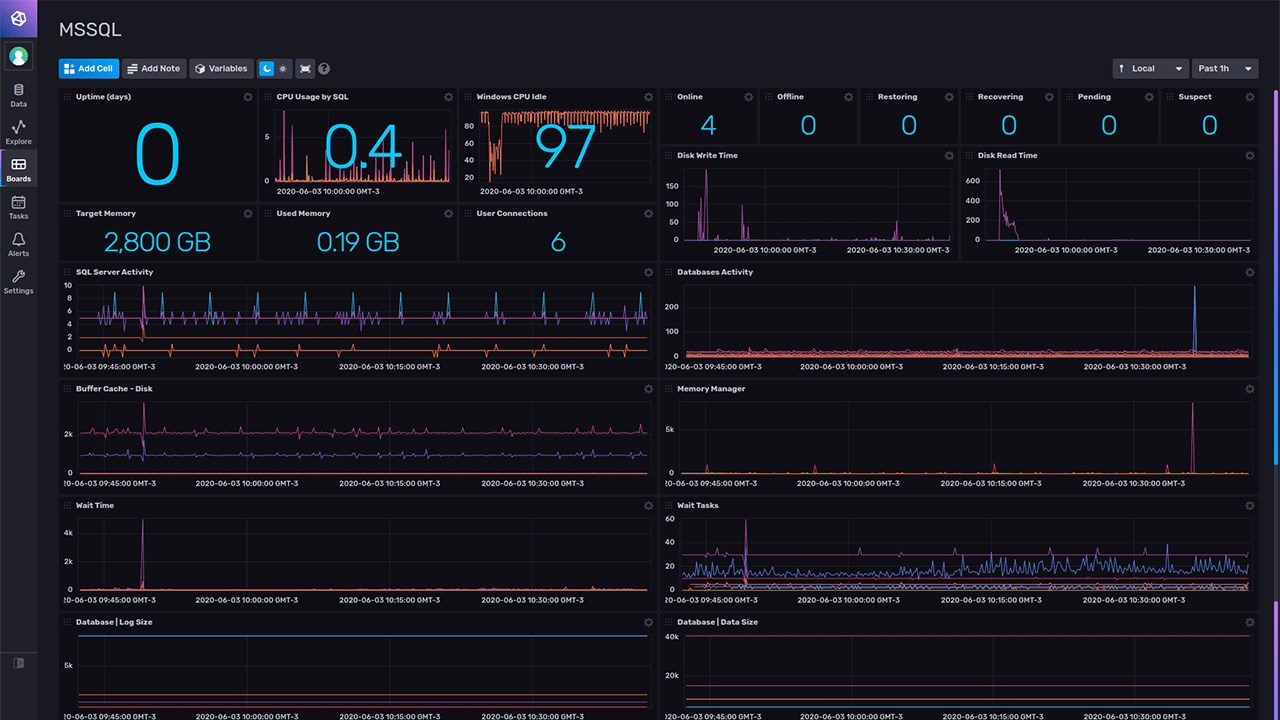1280x720 pixels.
Task: Click the "0.4" CPU Usage value
Action: 363,147
